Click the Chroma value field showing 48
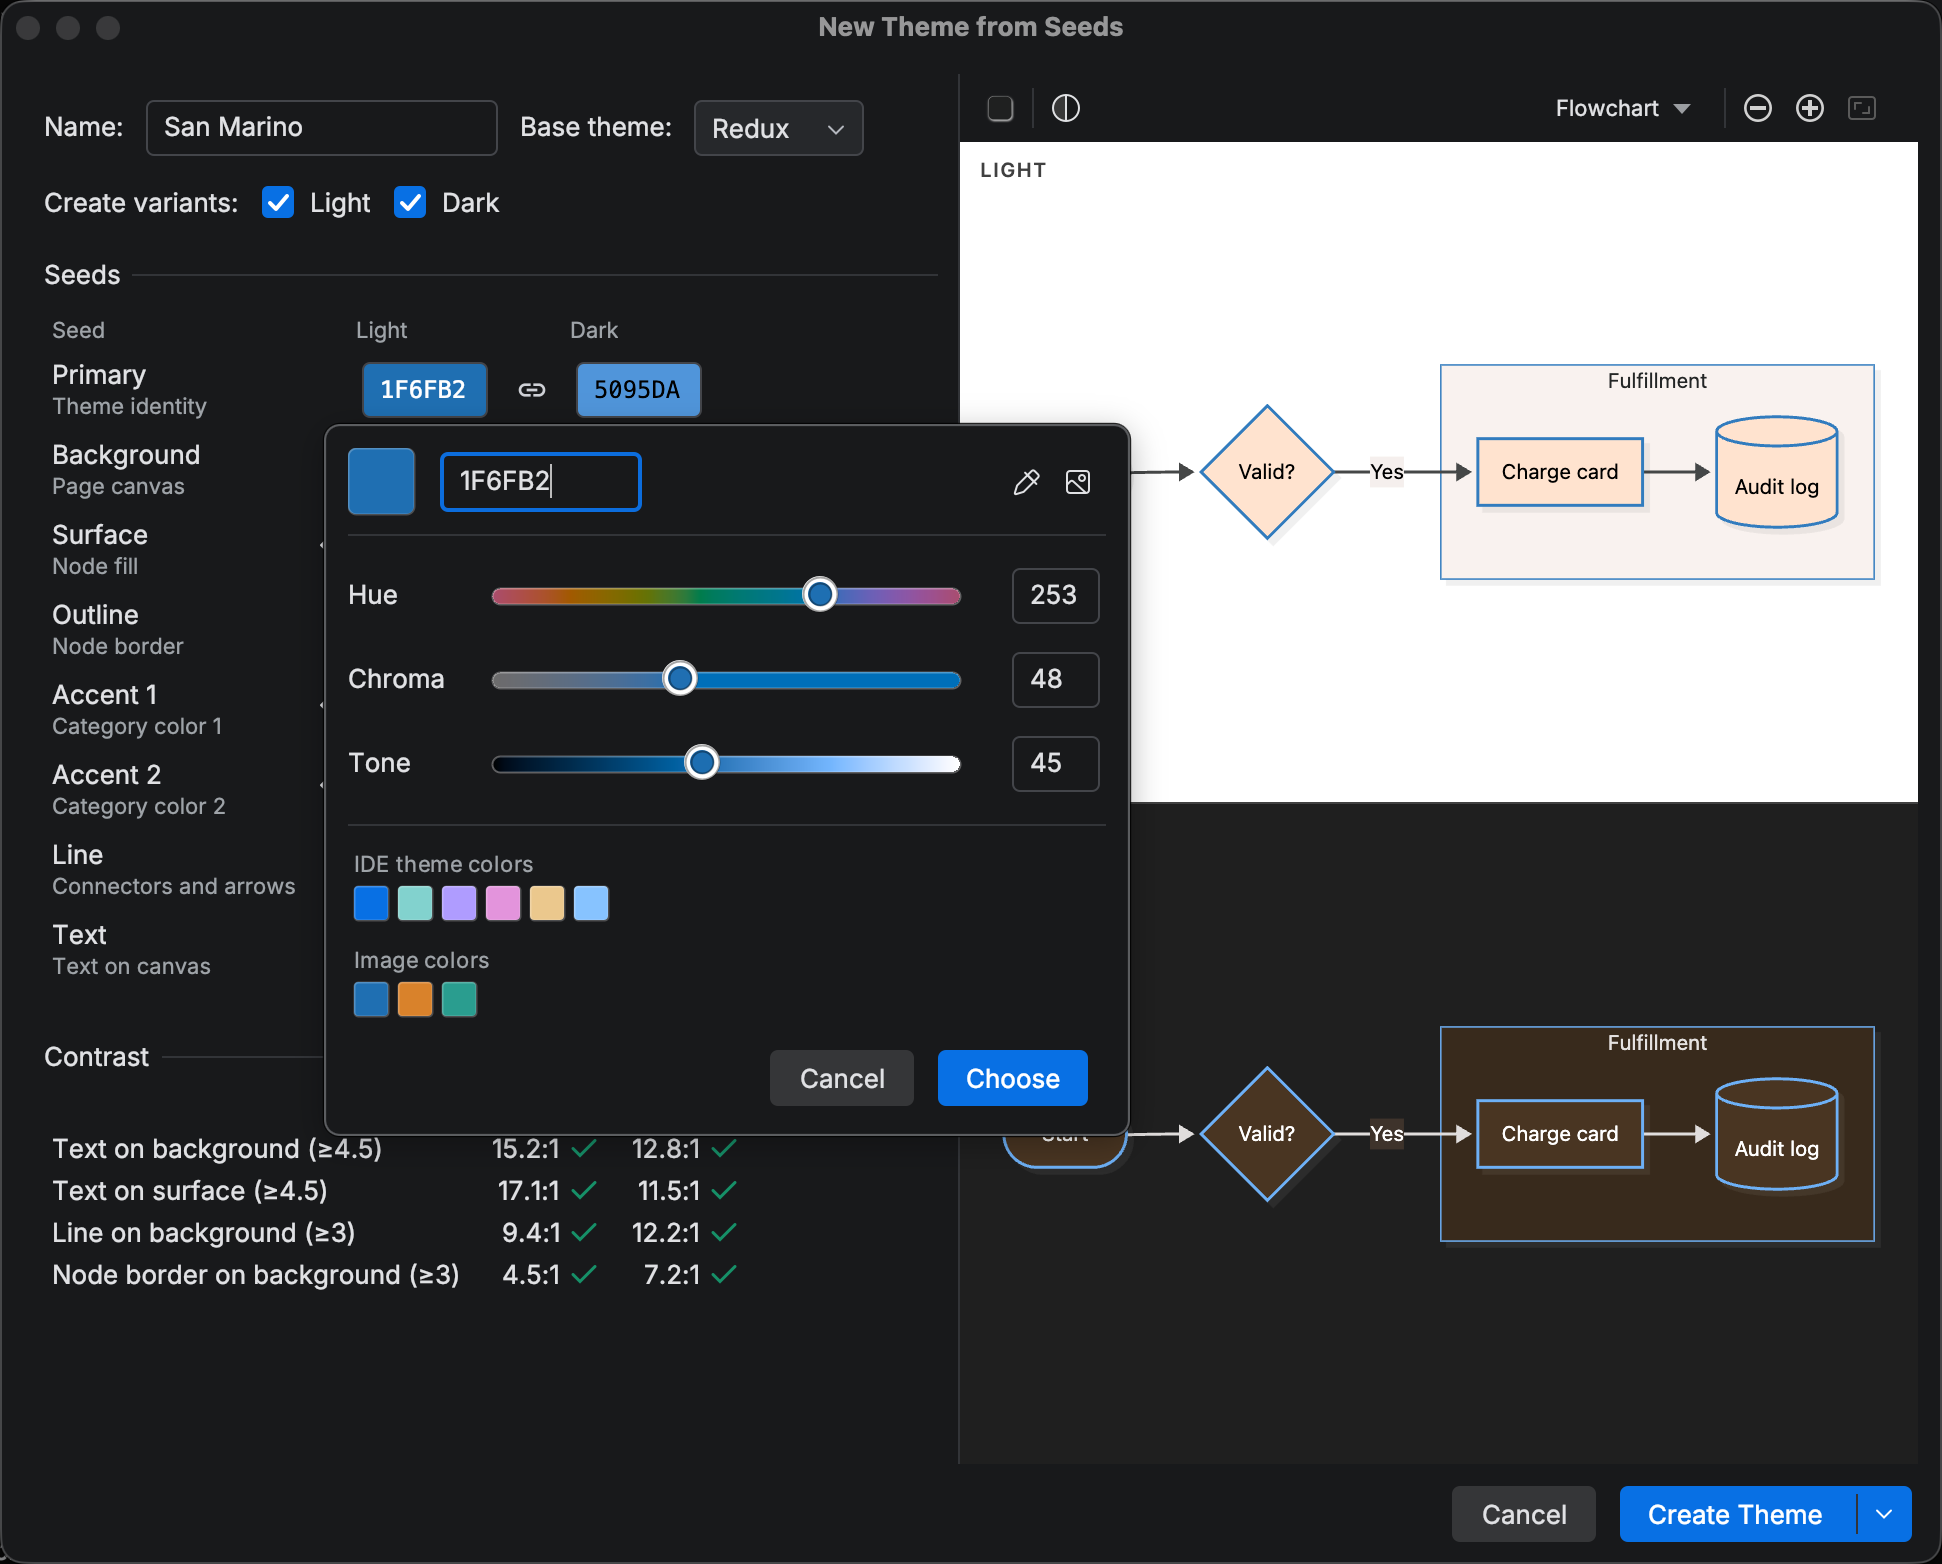 [1055, 679]
